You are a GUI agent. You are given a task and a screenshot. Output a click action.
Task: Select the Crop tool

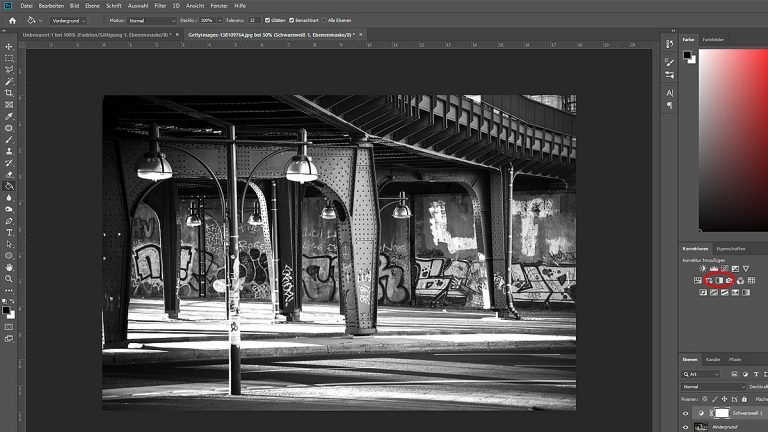9,92
